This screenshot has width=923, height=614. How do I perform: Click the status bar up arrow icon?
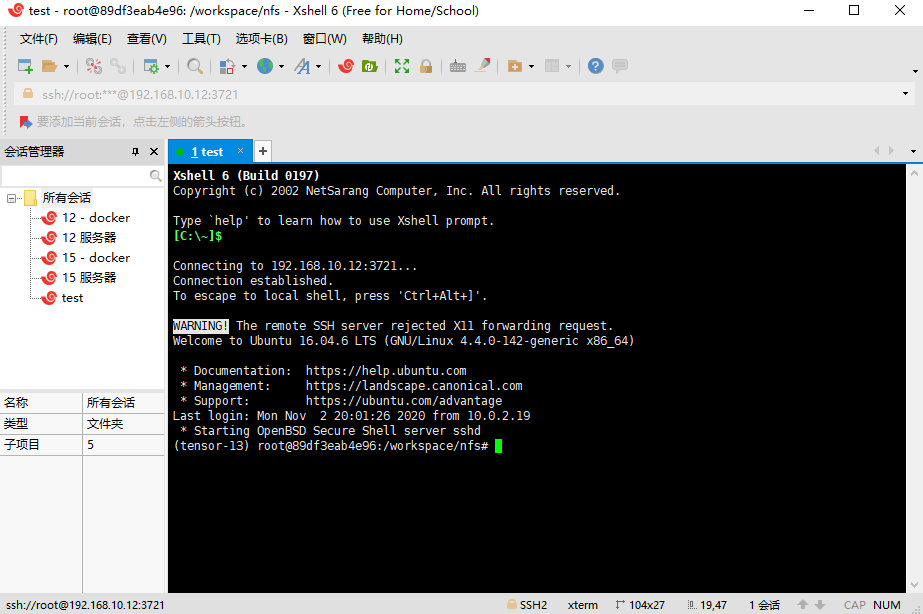click(803, 605)
